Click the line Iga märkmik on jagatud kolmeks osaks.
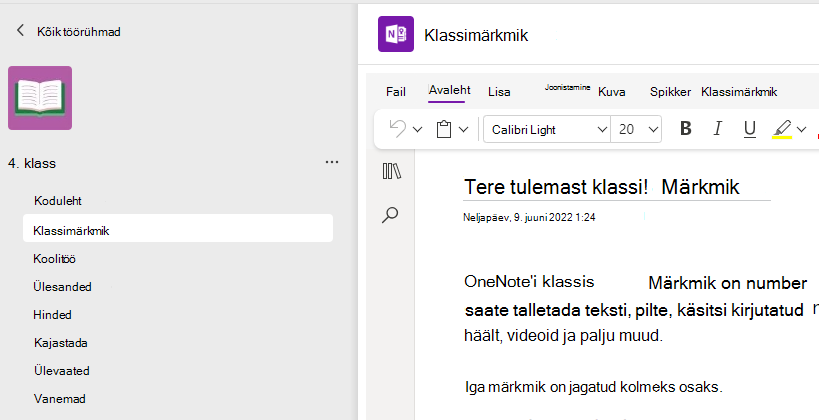 (x=593, y=387)
